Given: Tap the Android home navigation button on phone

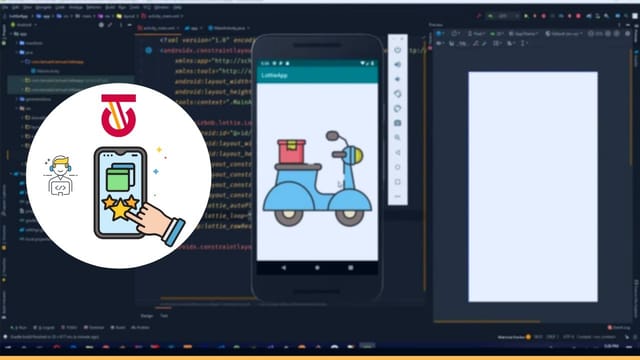Looking at the screenshot, I should pos(317,268).
